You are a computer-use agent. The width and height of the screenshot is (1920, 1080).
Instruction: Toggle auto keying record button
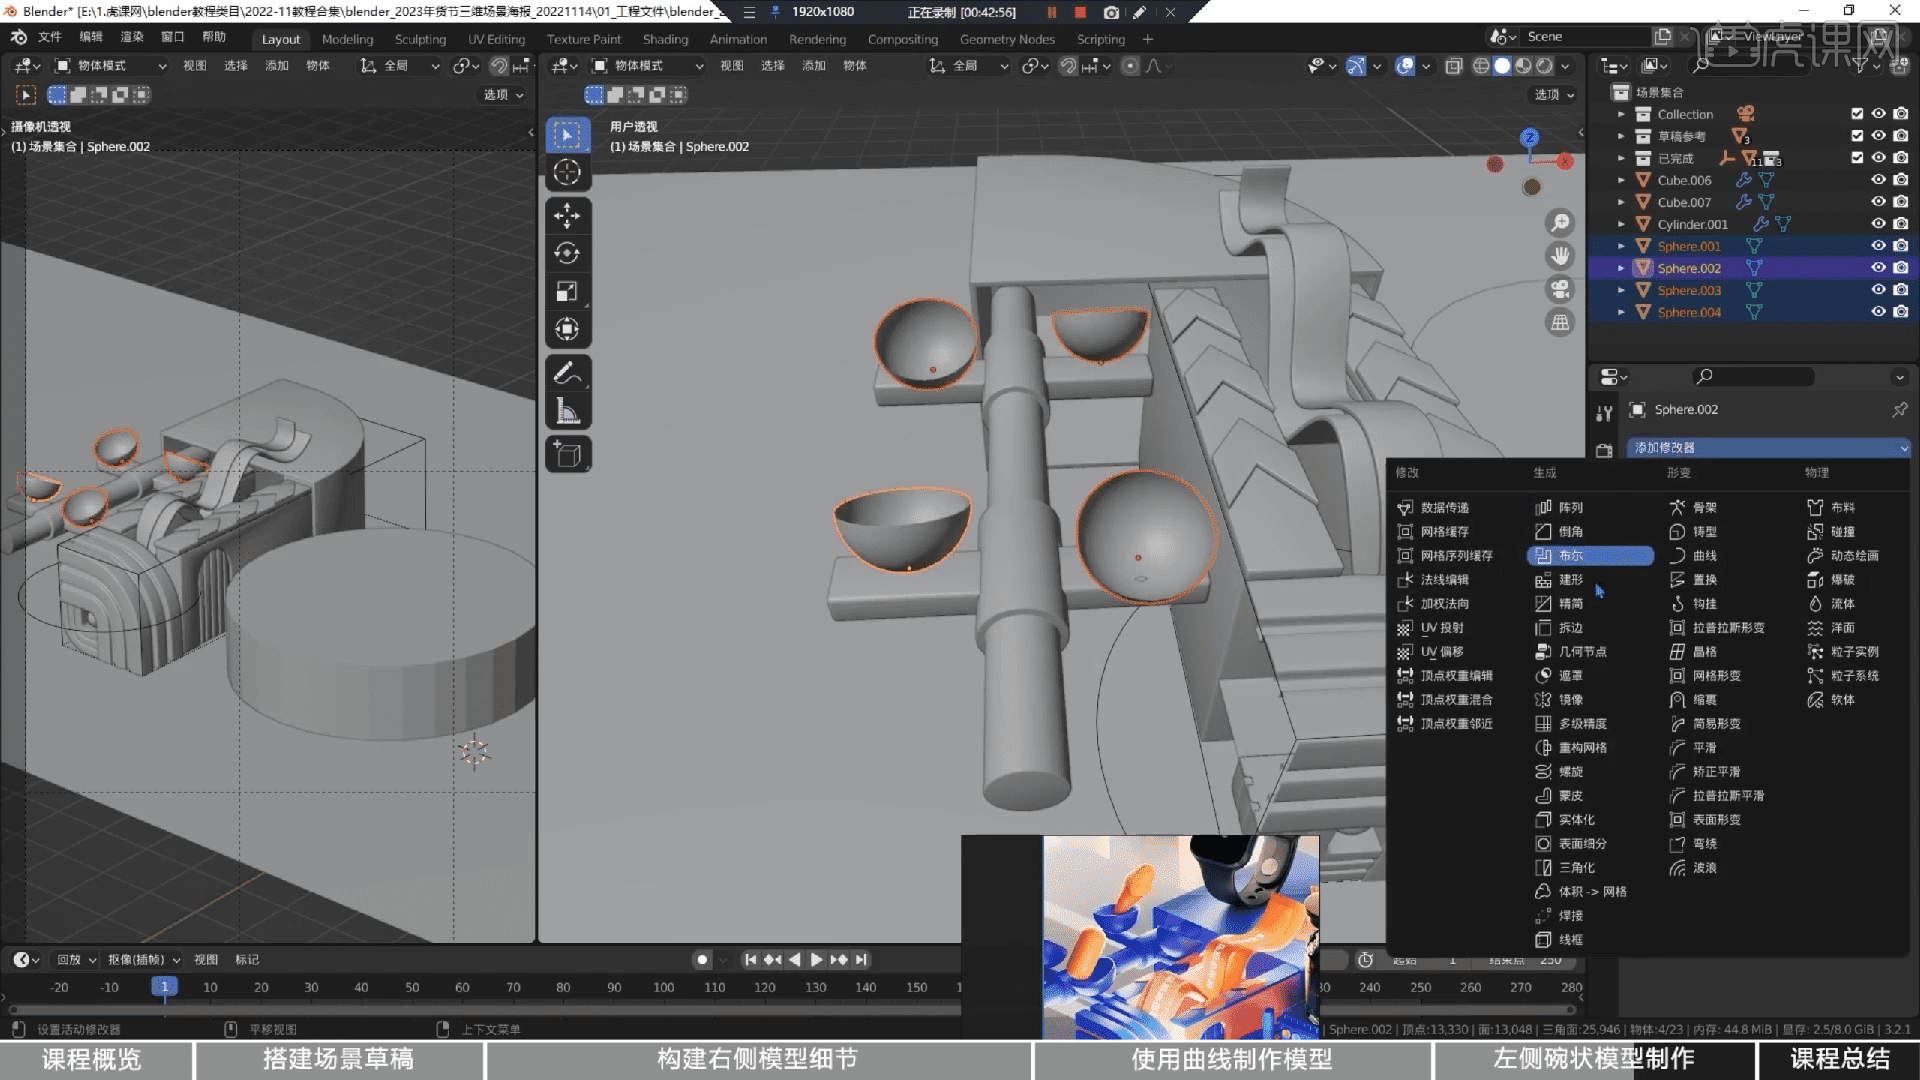(702, 960)
